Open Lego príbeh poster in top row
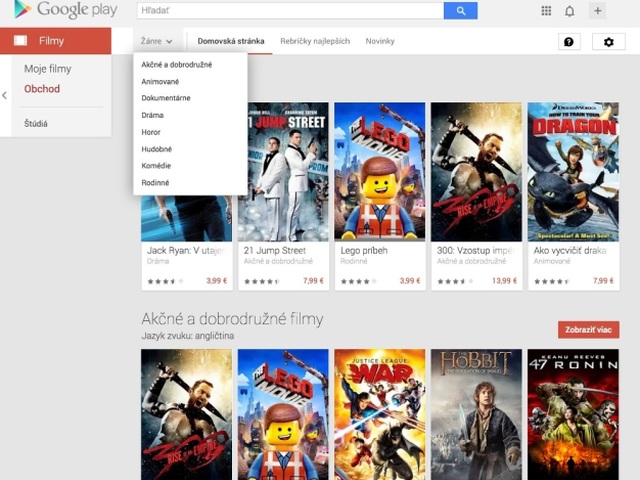640x480 pixels. (x=380, y=171)
